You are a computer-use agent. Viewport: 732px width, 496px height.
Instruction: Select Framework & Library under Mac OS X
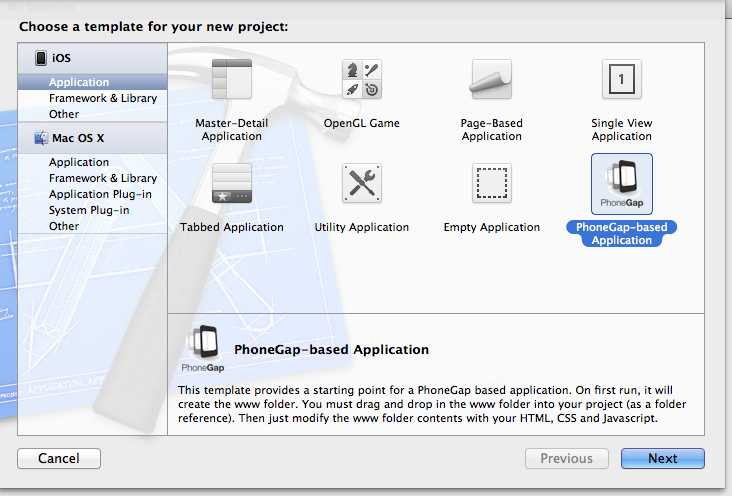pyautogui.click(x=92, y=178)
